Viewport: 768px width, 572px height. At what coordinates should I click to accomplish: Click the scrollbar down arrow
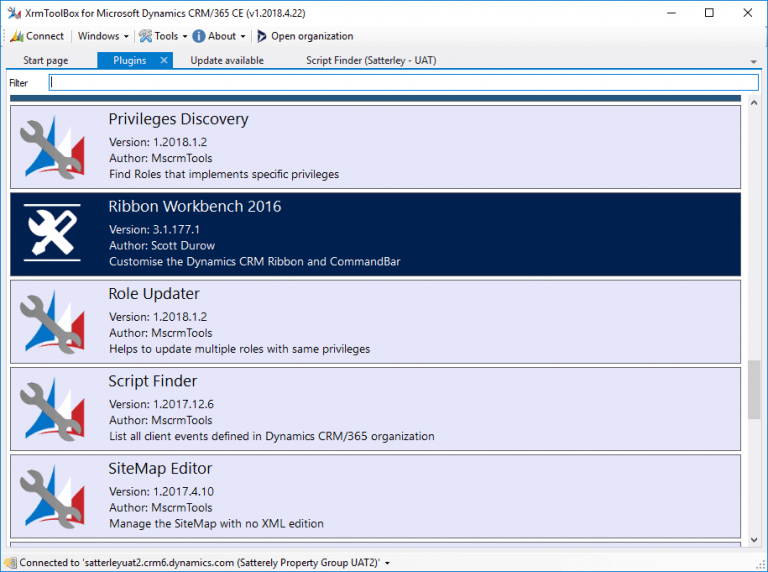tap(754, 540)
